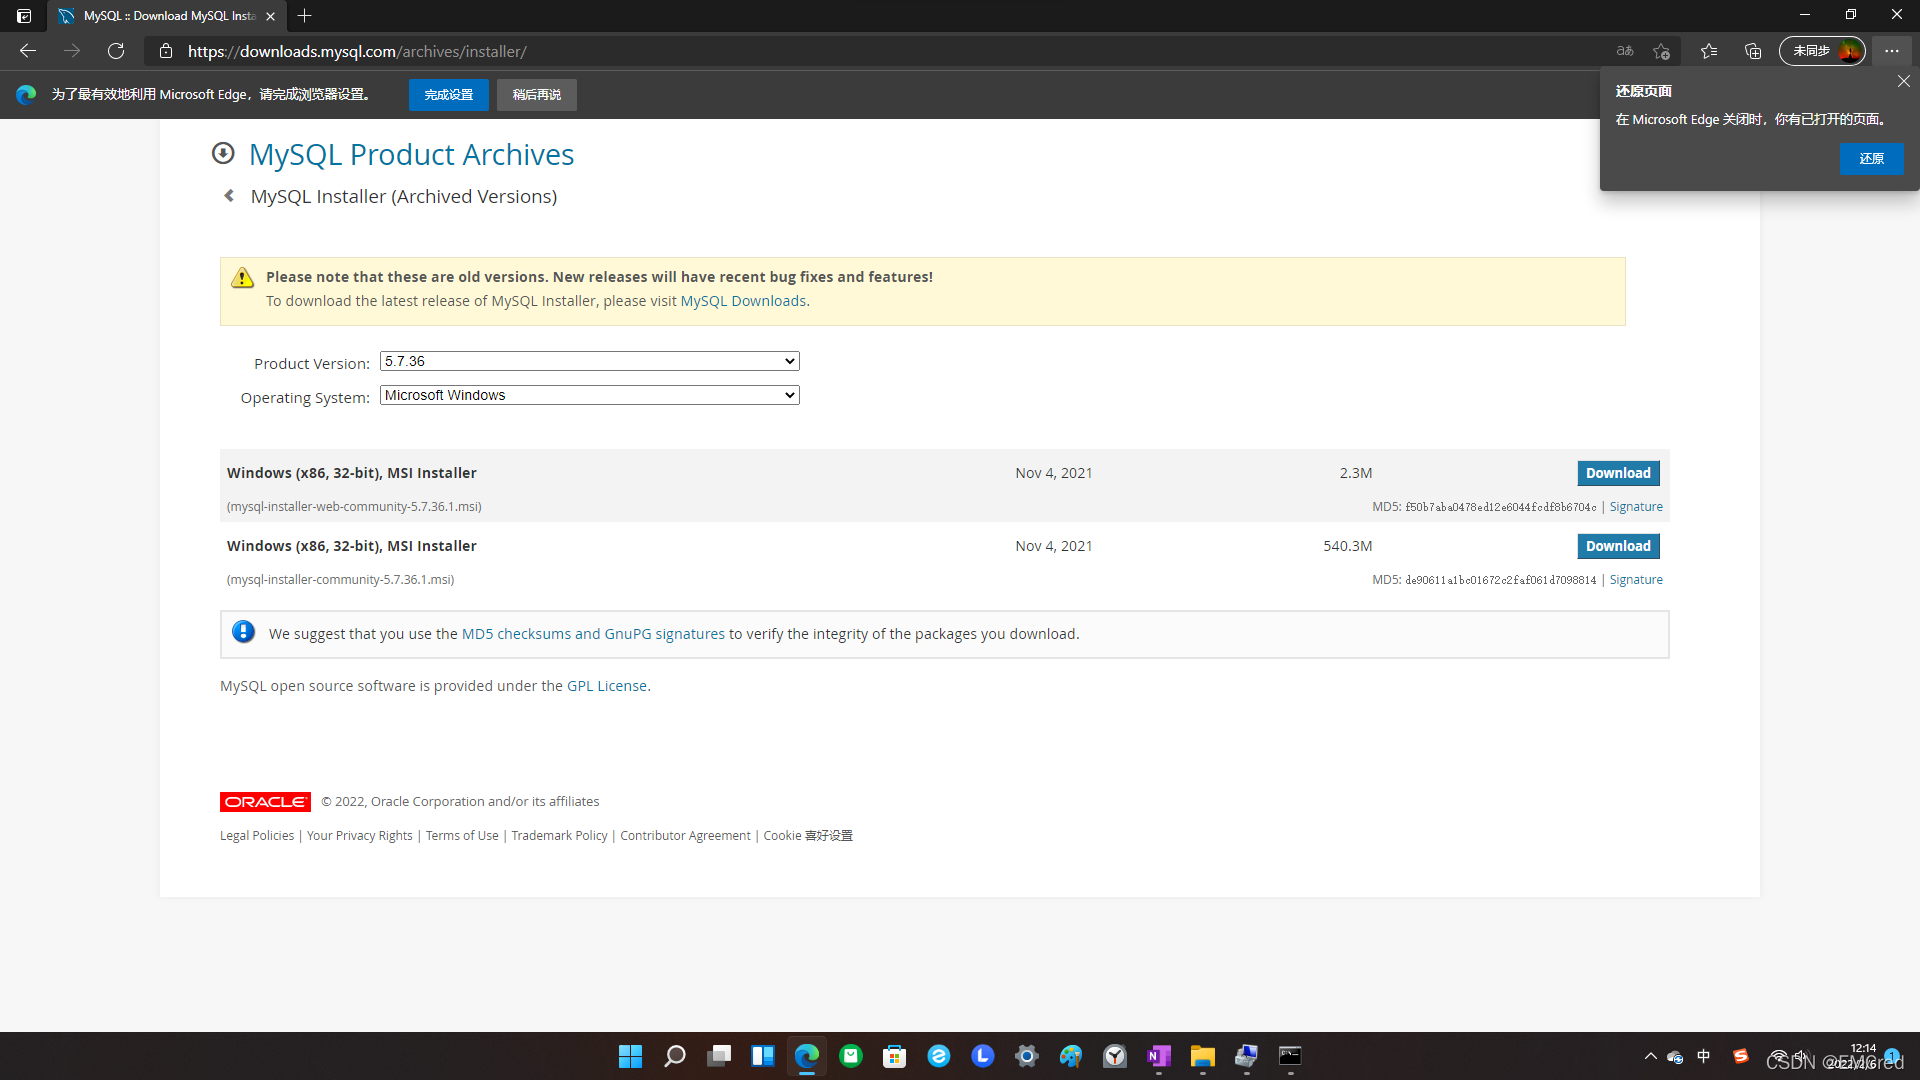Click the translate page icon

coord(1624,51)
